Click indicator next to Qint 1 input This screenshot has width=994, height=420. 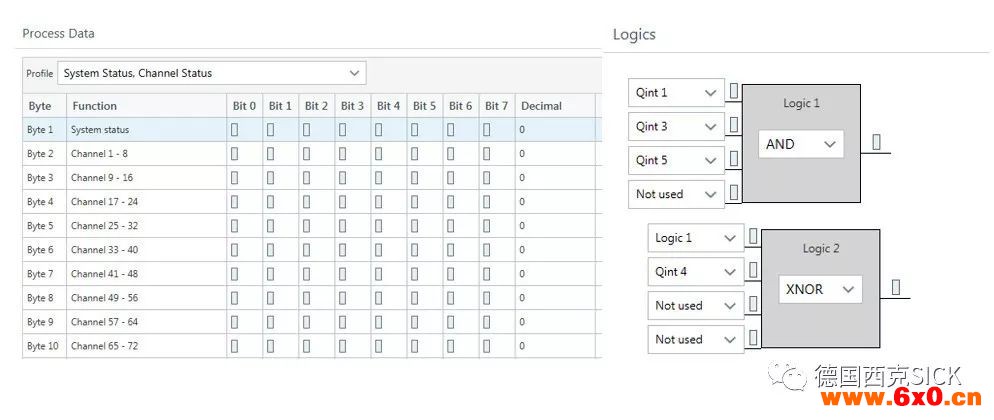tap(734, 91)
